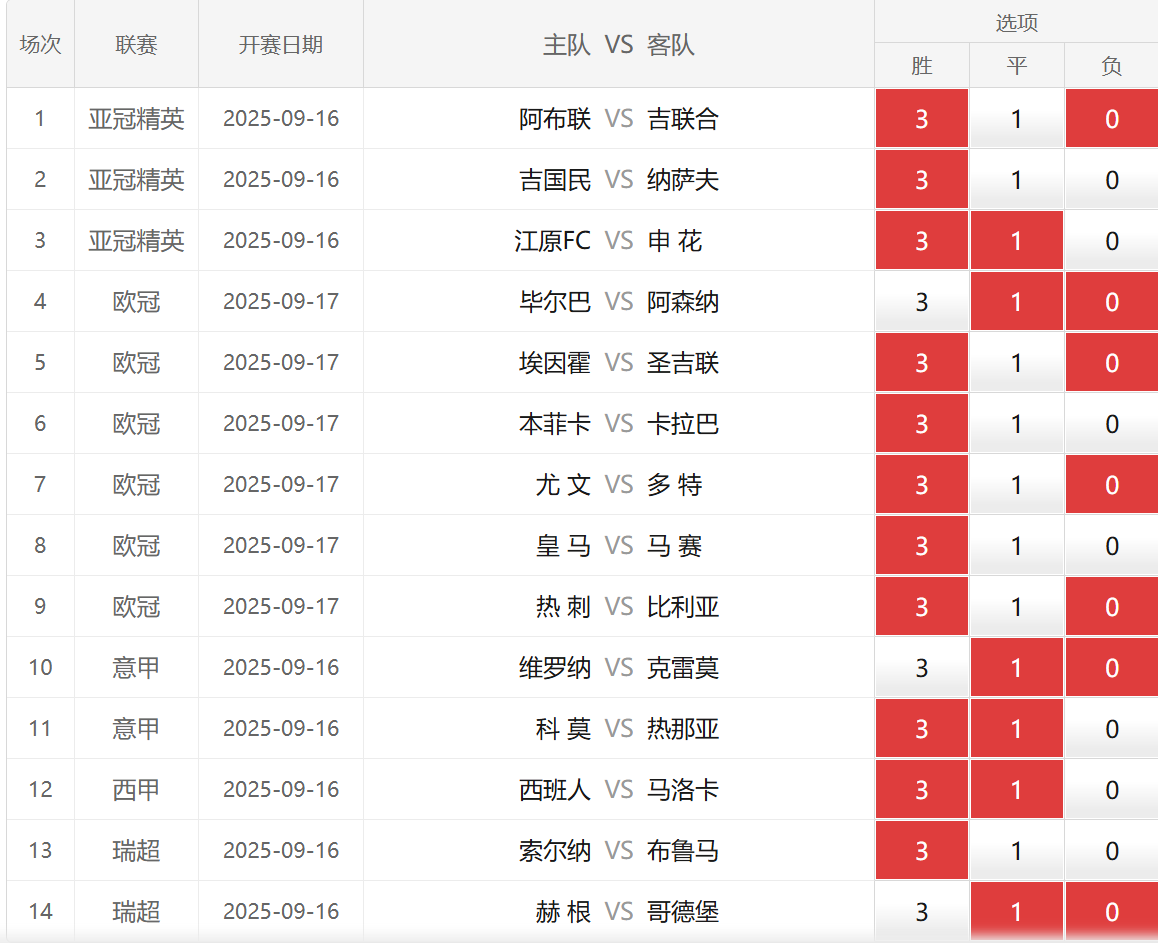Image resolution: width=1158 pixels, height=950 pixels.
Task: Click league 瑞超 in match 13
Action: pos(137,850)
